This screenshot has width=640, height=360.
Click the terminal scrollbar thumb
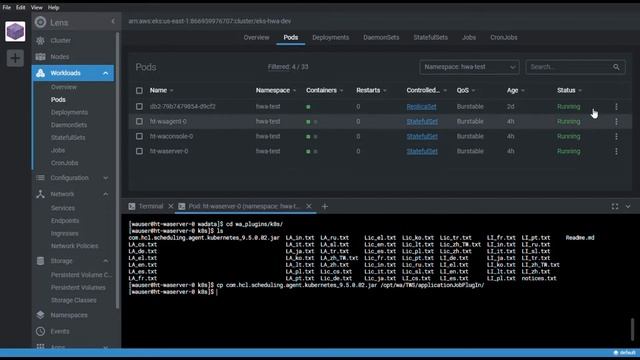click(632, 329)
